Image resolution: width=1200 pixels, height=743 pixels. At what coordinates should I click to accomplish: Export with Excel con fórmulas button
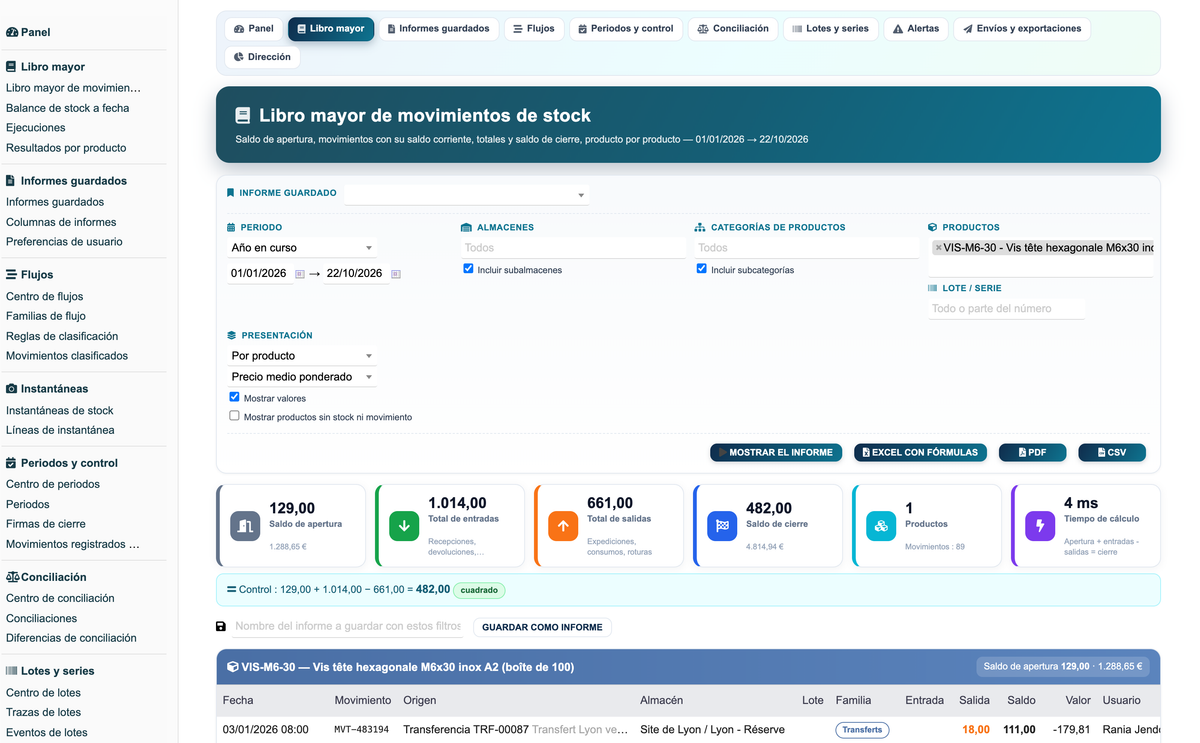[920, 453]
